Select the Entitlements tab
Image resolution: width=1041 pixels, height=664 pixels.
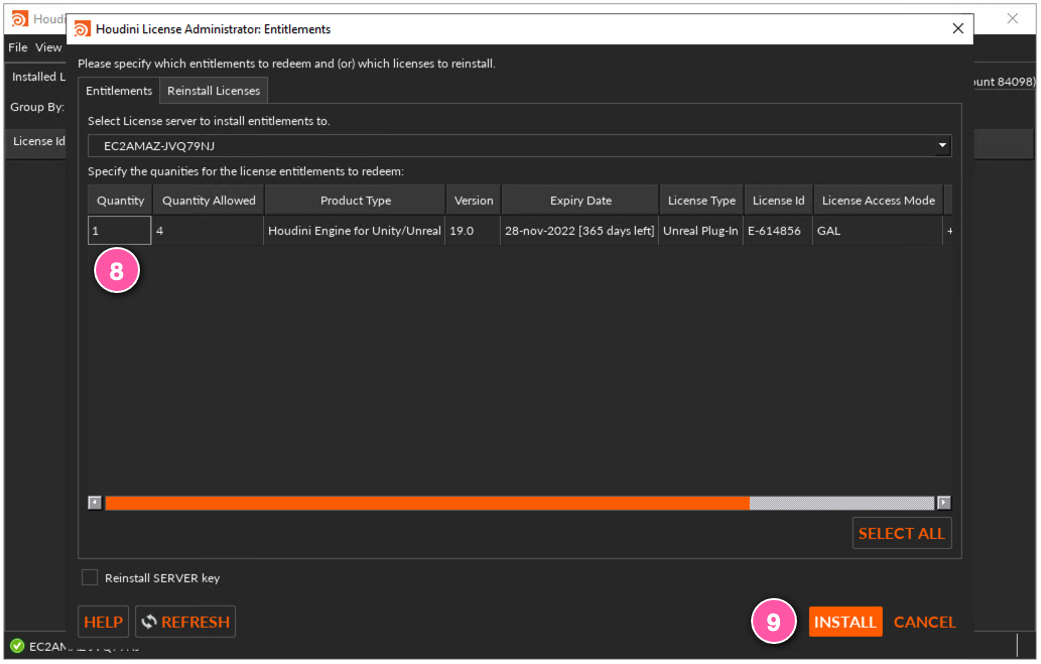pyautogui.click(x=119, y=91)
